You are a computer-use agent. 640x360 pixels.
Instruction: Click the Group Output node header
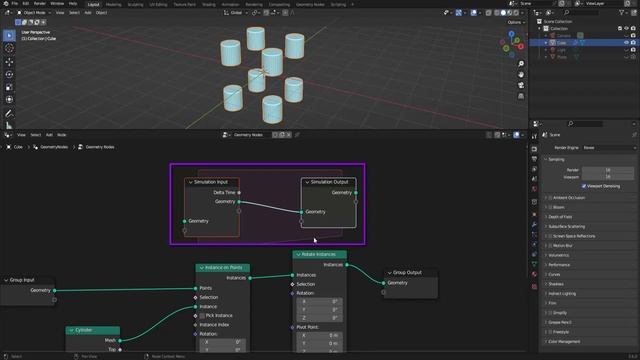(411, 273)
